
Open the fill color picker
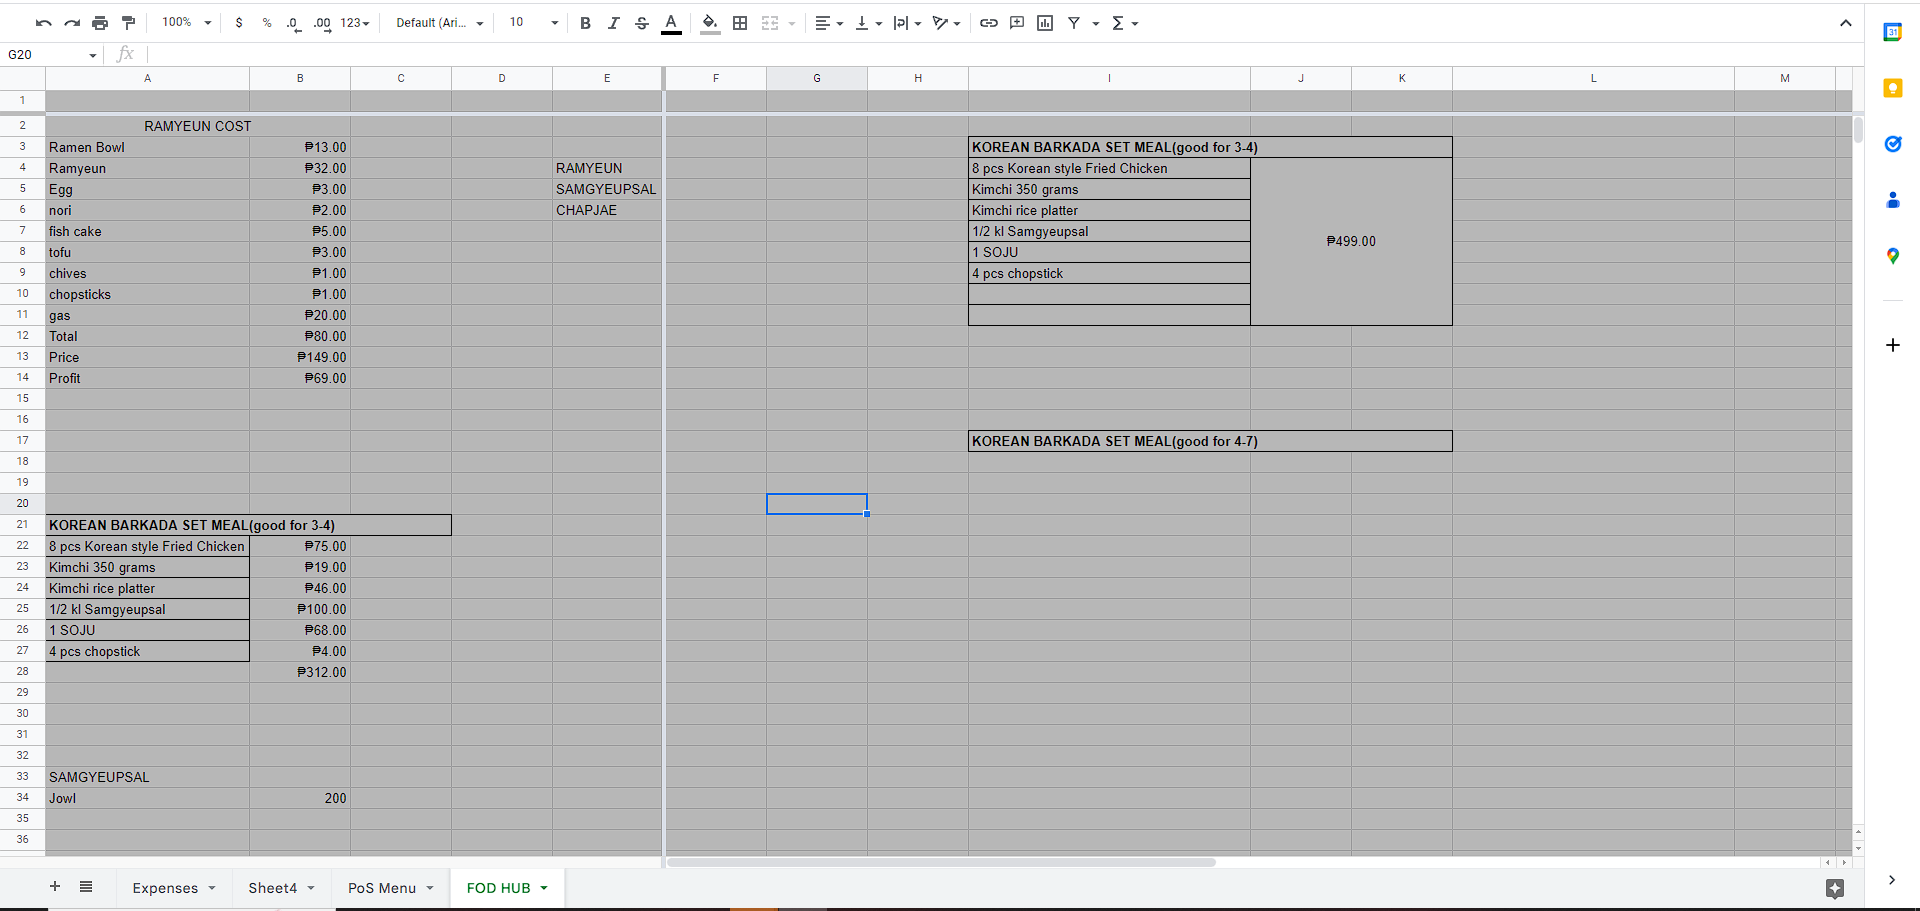click(x=710, y=23)
